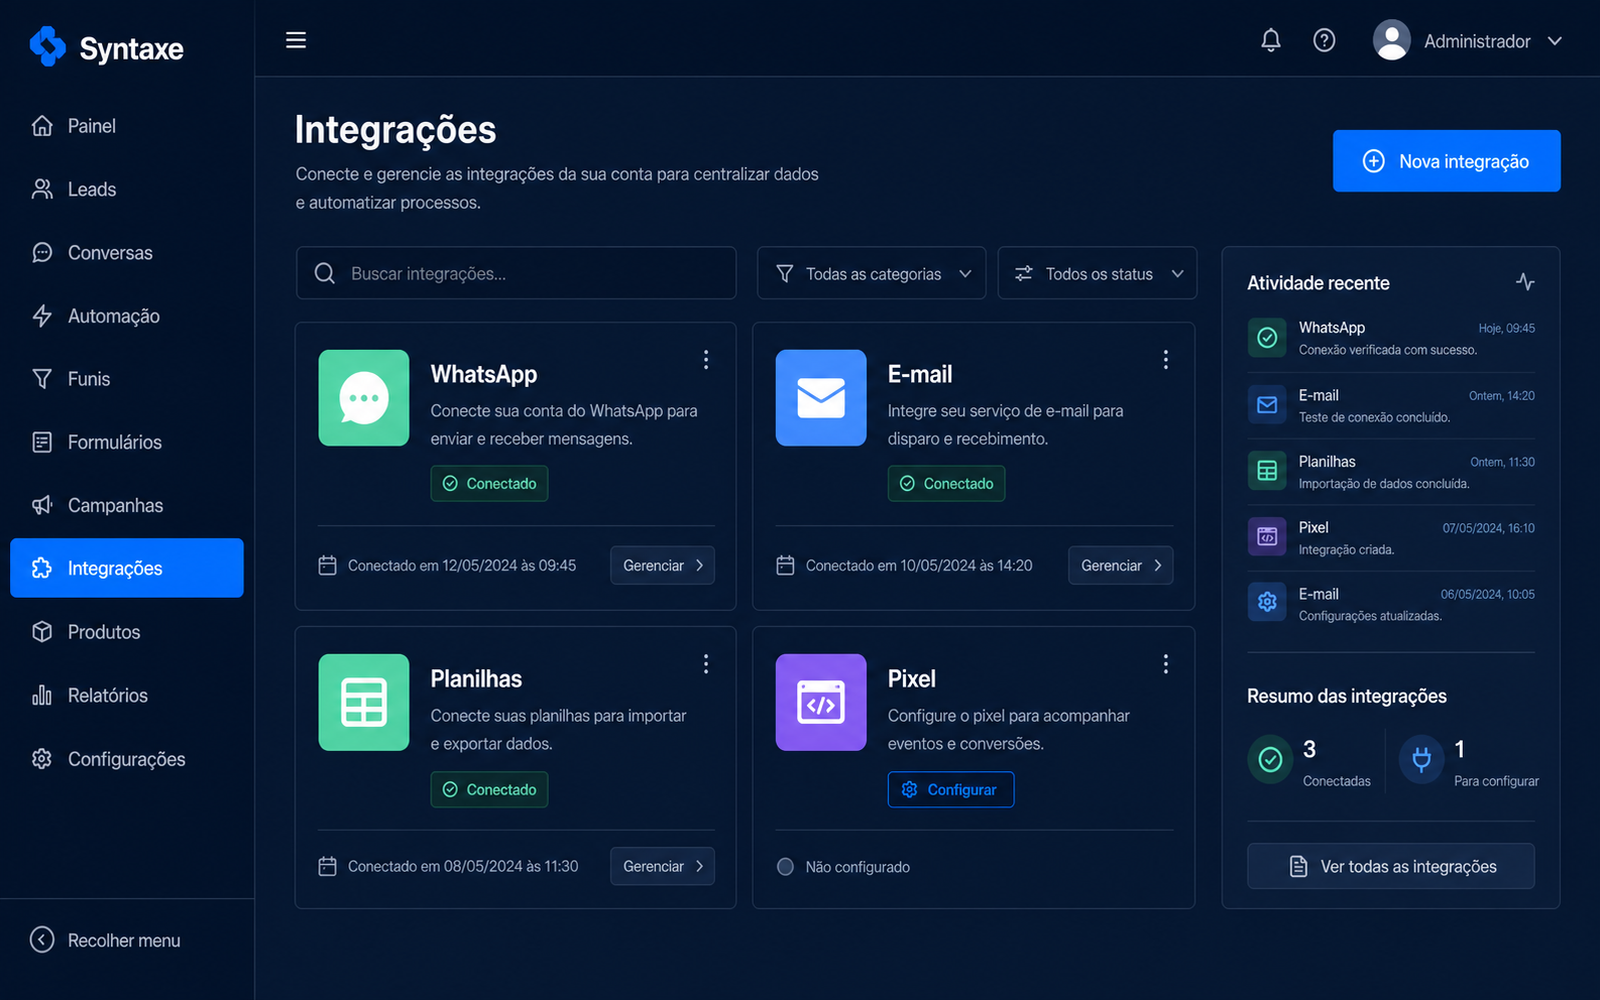Click 'Importação de dados concluída.' text
The height and width of the screenshot is (1000, 1600).
tap(1384, 484)
